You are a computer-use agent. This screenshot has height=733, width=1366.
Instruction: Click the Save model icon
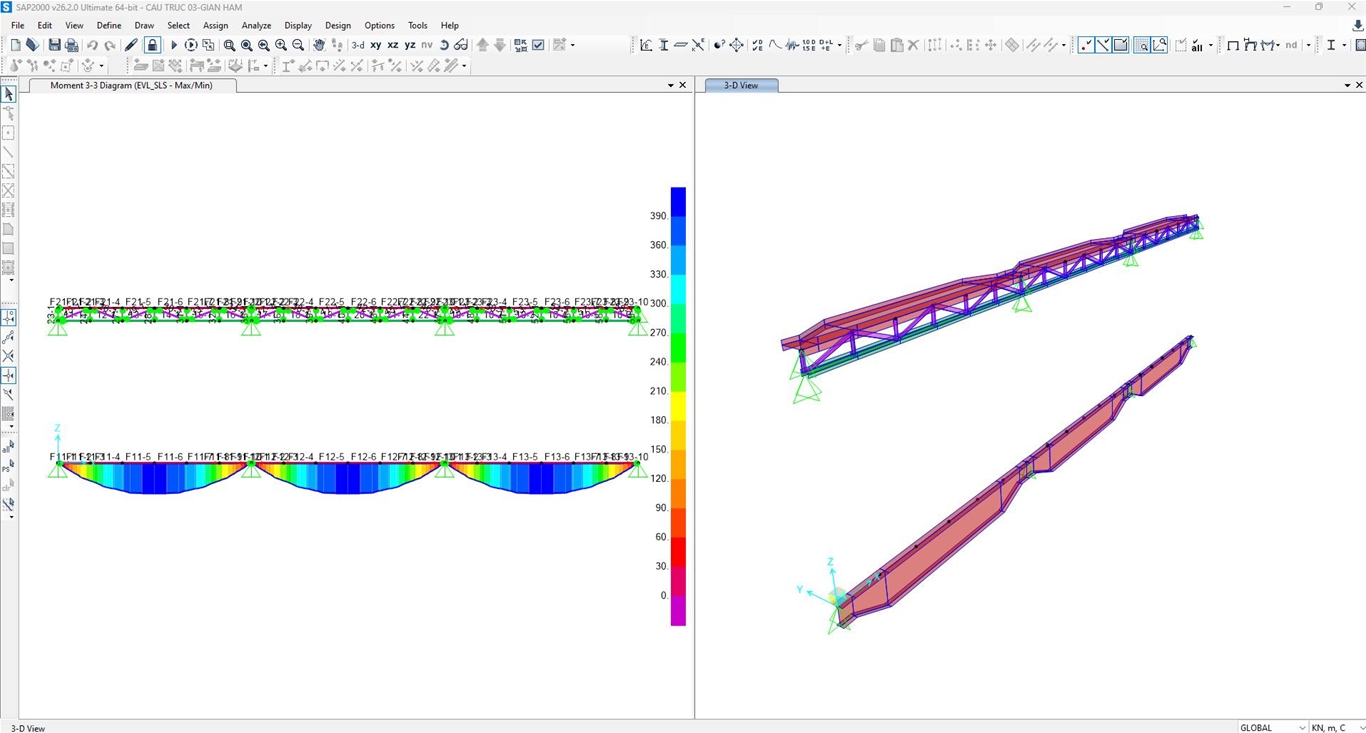coord(54,45)
